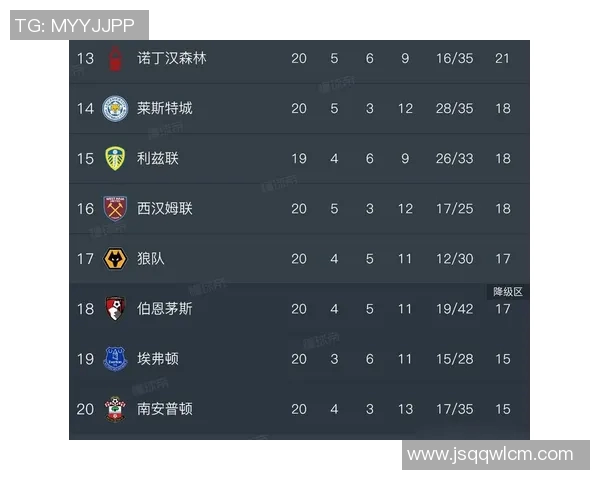Select team name 埃弗顿
This screenshot has width=600, height=480.
tap(158, 358)
